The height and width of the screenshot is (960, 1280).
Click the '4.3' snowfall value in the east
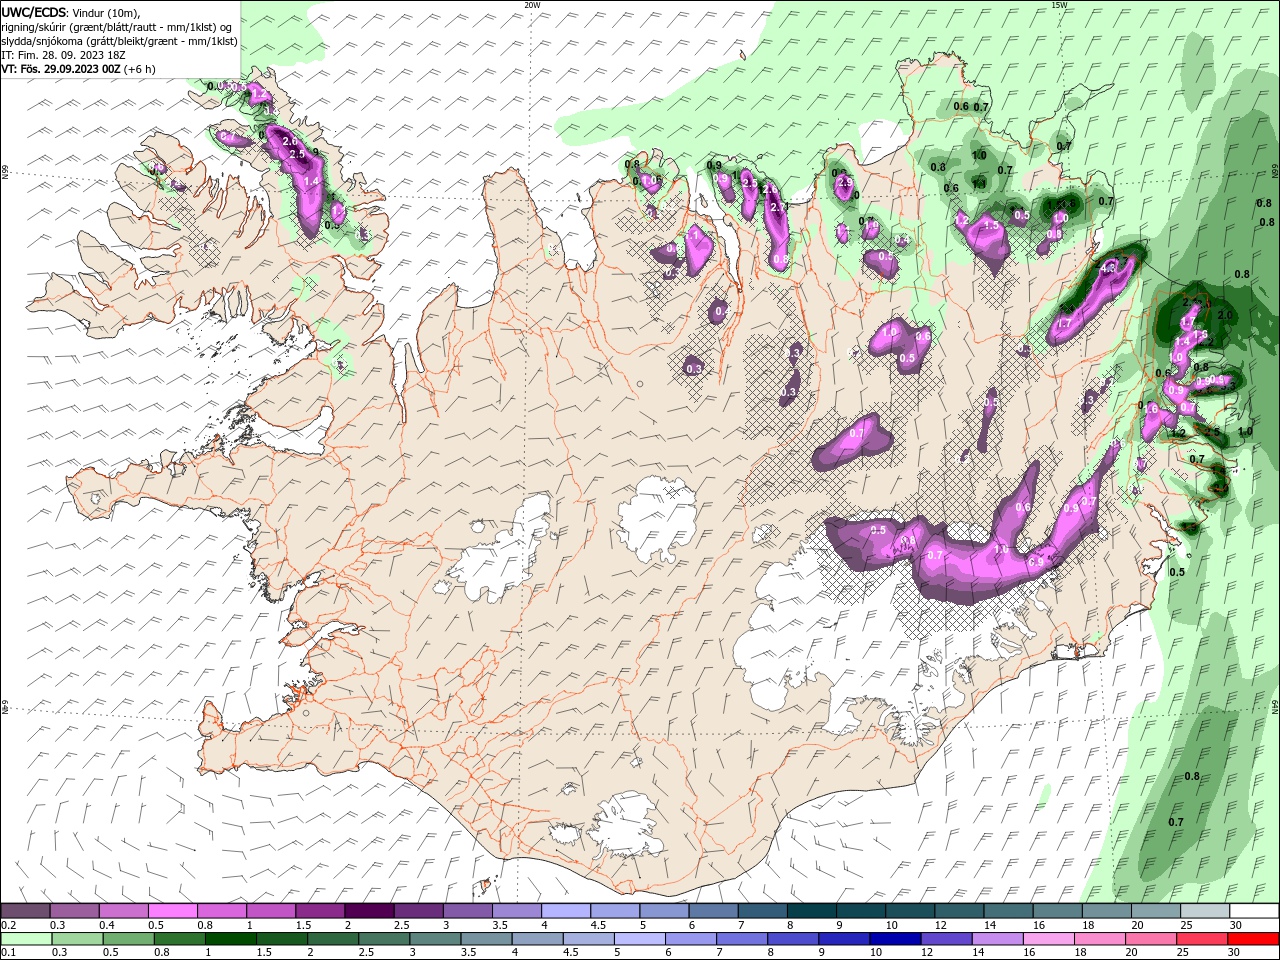click(1108, 268)
